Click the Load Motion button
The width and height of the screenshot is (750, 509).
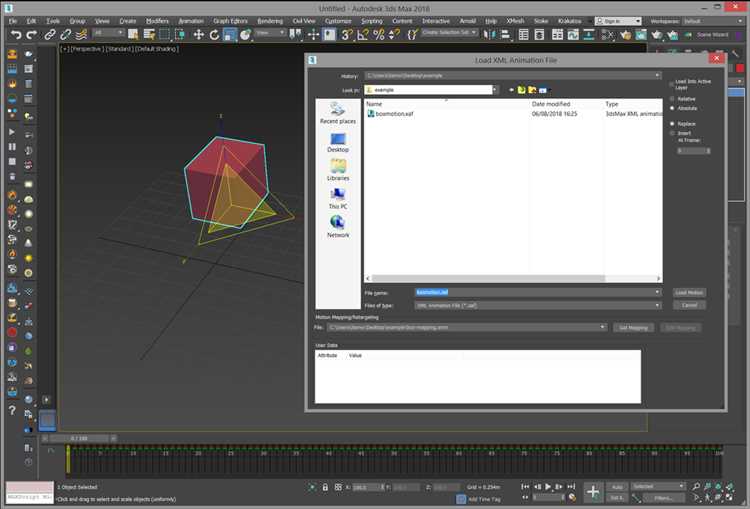point(689,292)
